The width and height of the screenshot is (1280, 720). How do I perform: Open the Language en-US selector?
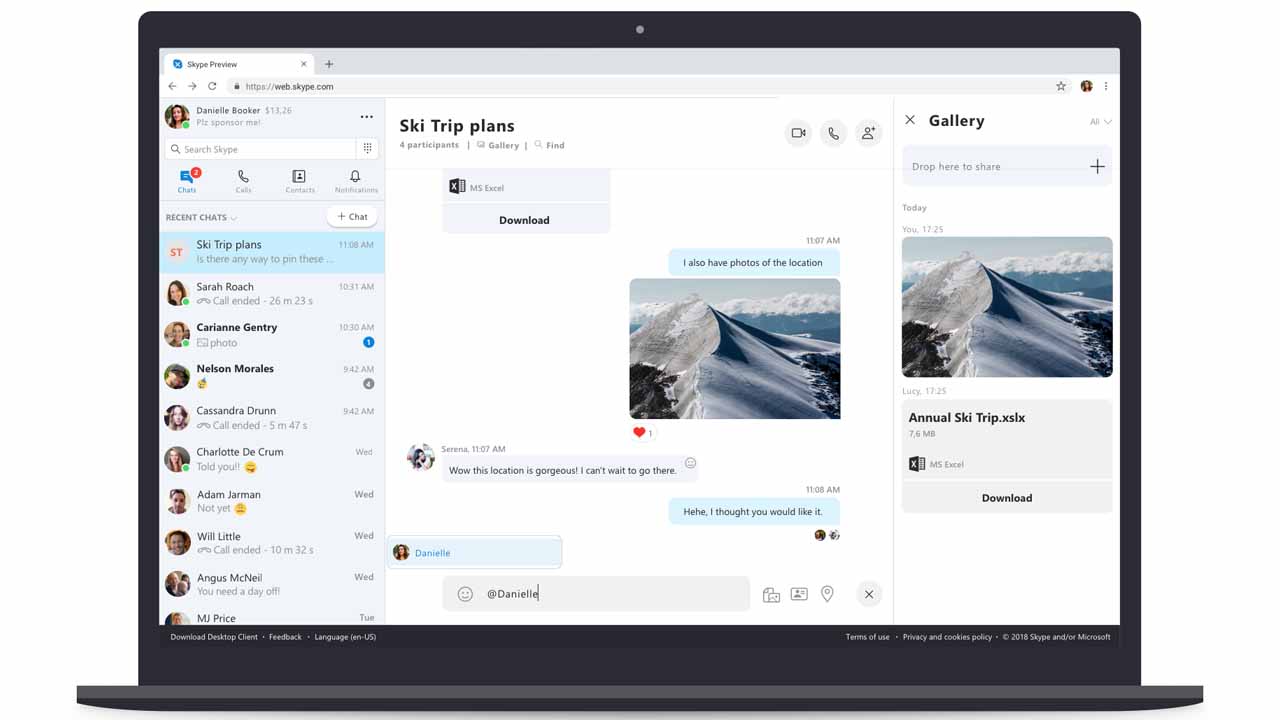[x=344, y=637]
